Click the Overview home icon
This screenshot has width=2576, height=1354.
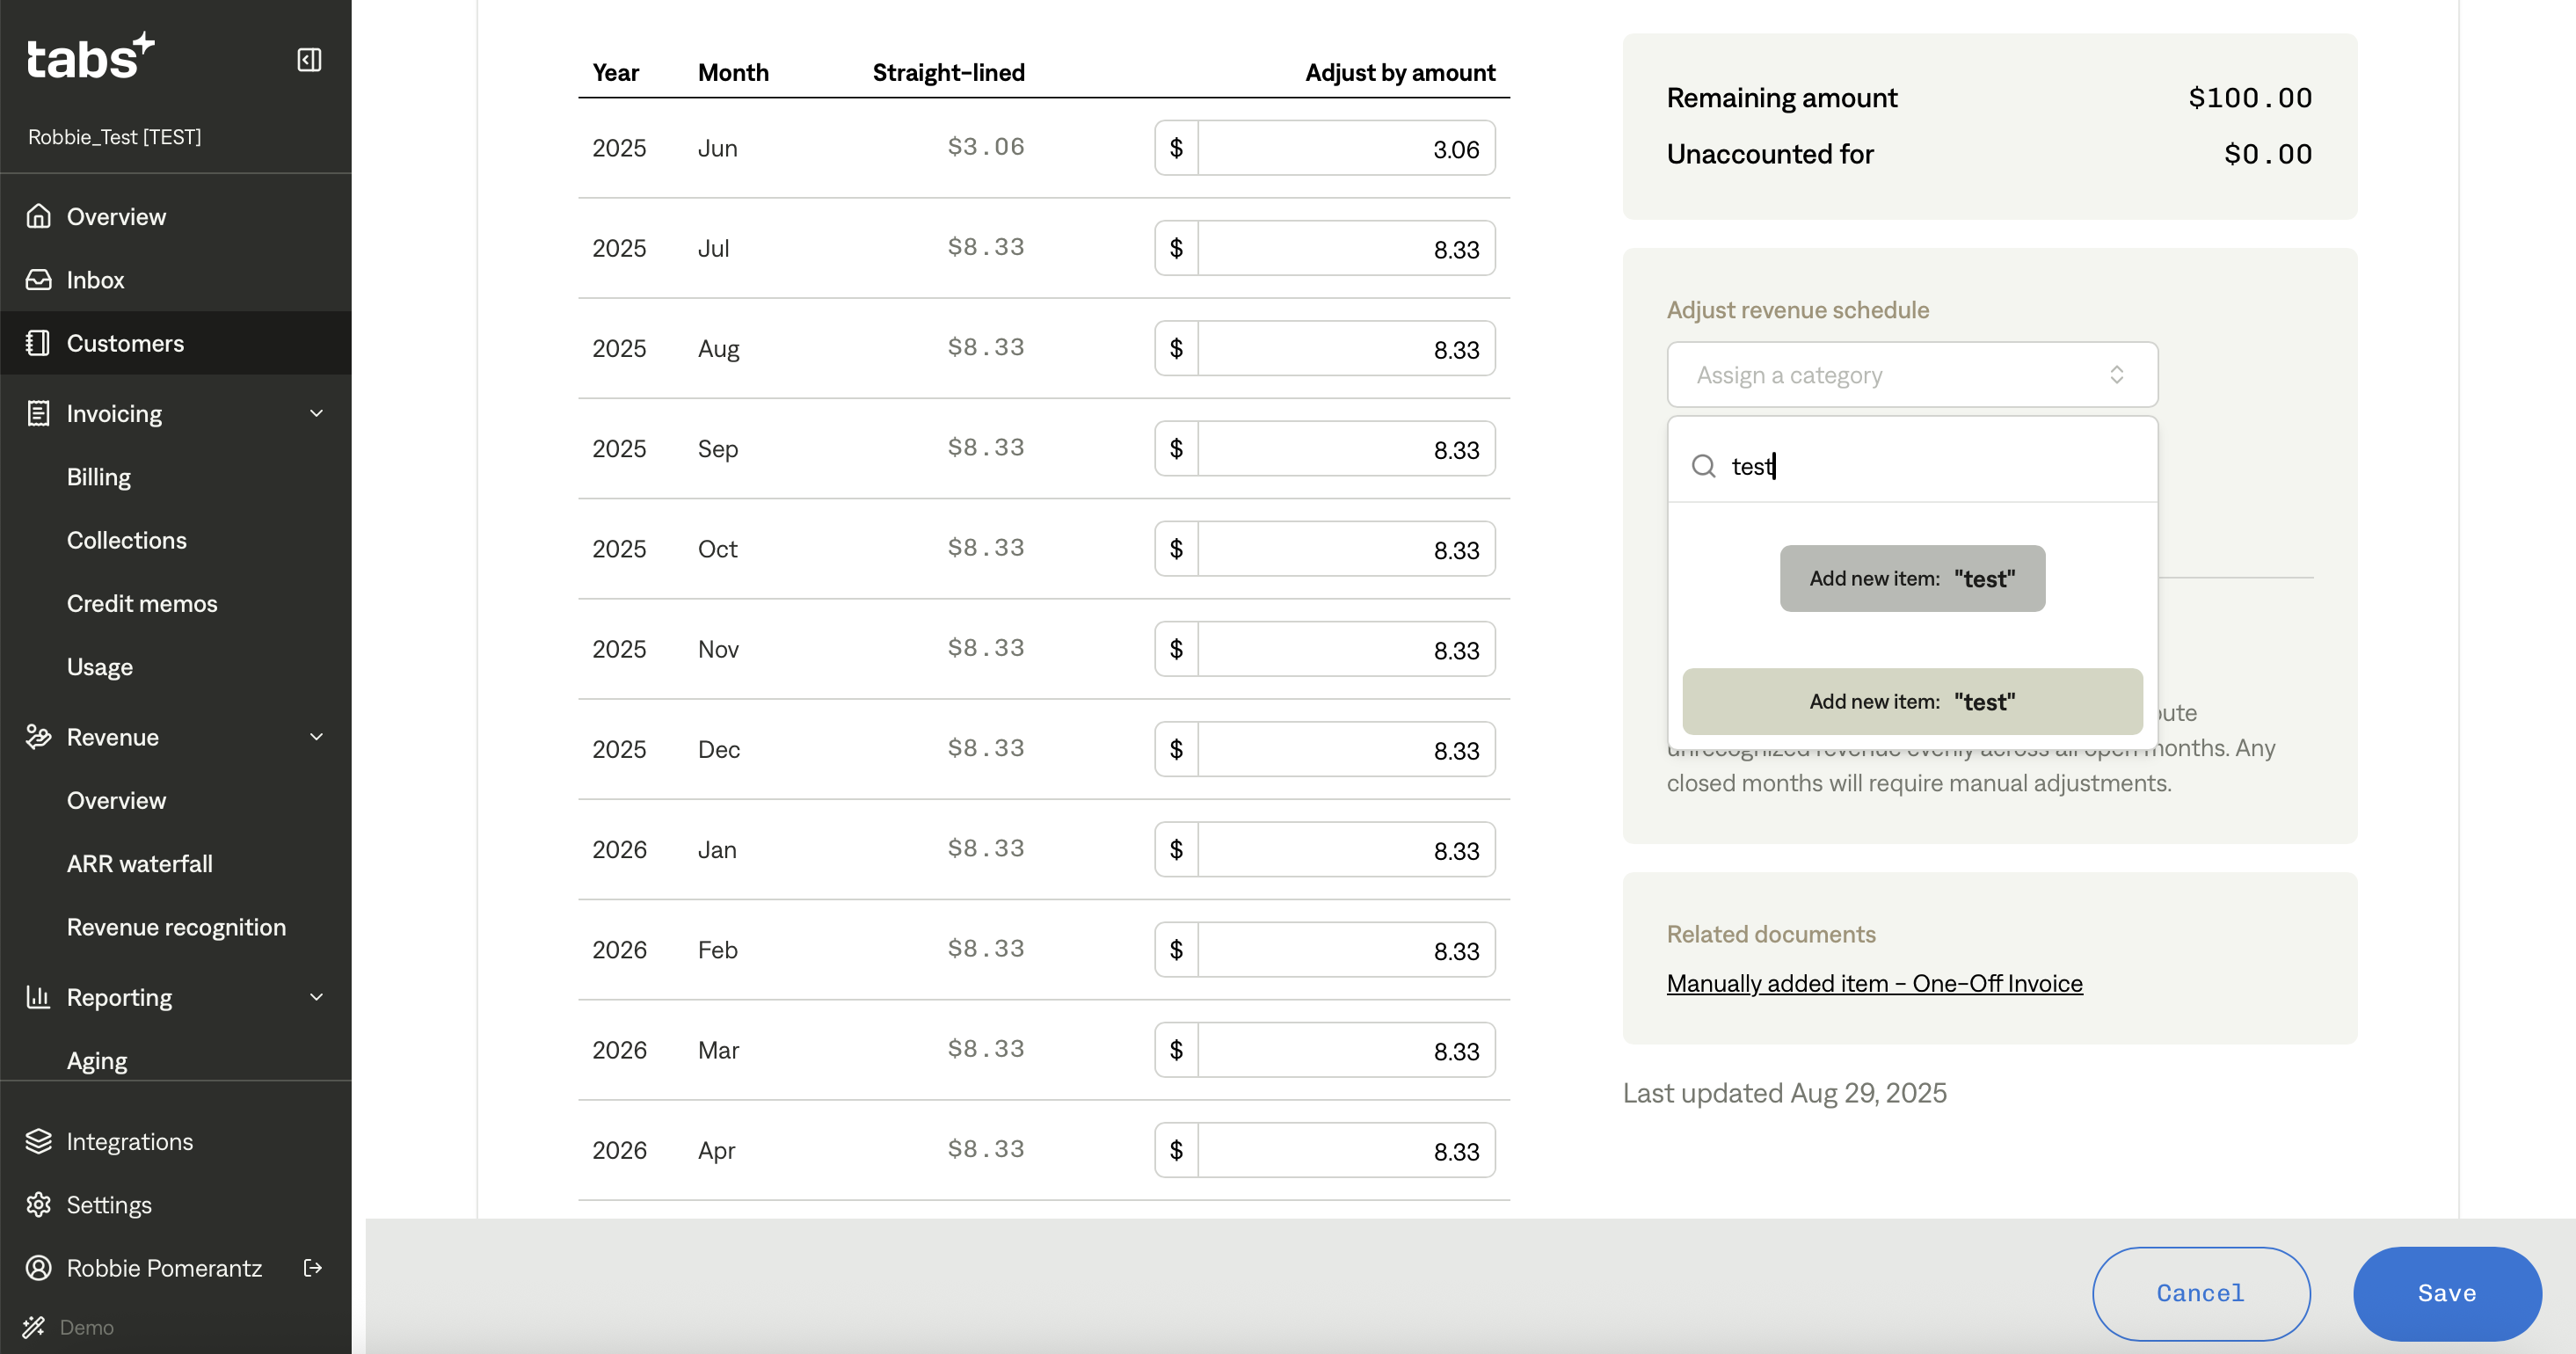38,216
